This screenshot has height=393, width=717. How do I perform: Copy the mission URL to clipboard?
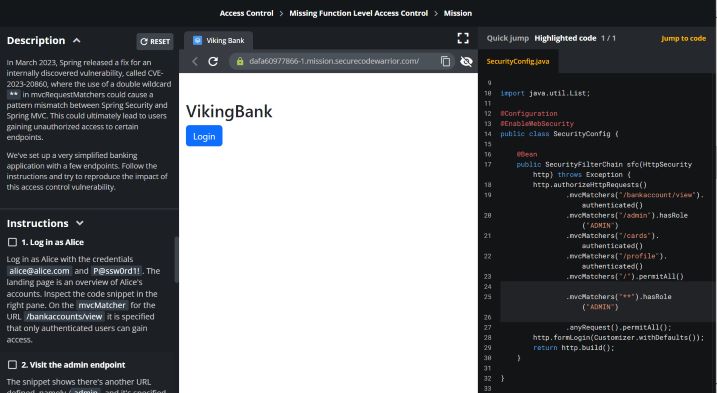445,61
